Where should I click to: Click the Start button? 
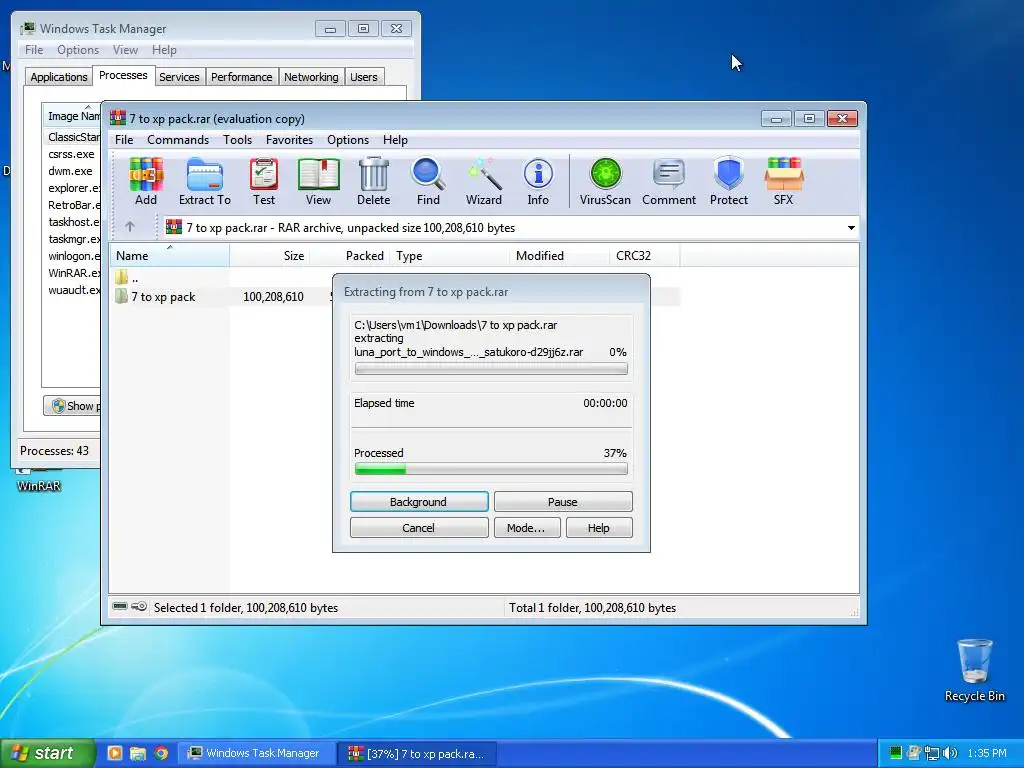click(47, 753)
